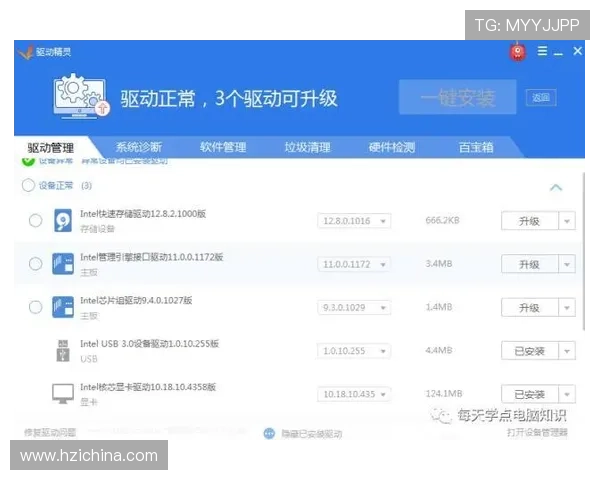
Task: Click 升级 for Intel管理引擎接口驱动
Action: coord(530,264)
